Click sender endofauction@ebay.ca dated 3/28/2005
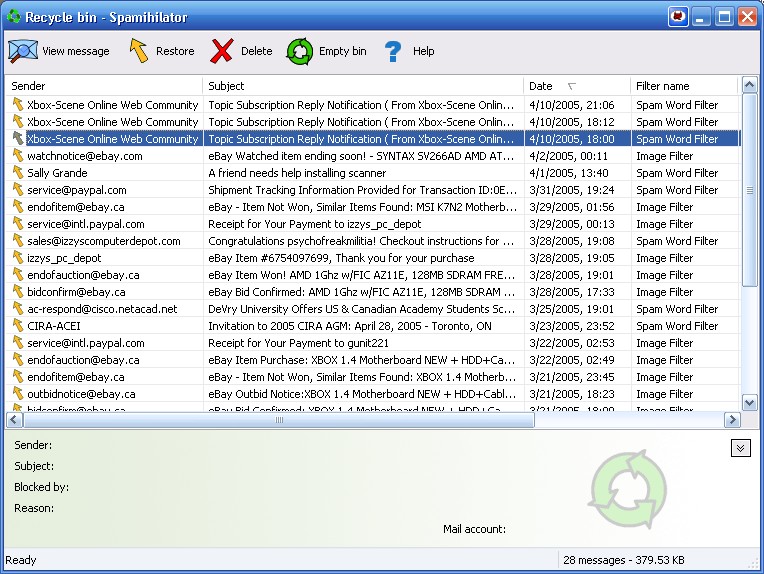764x574 pixels. coord(83,275)
